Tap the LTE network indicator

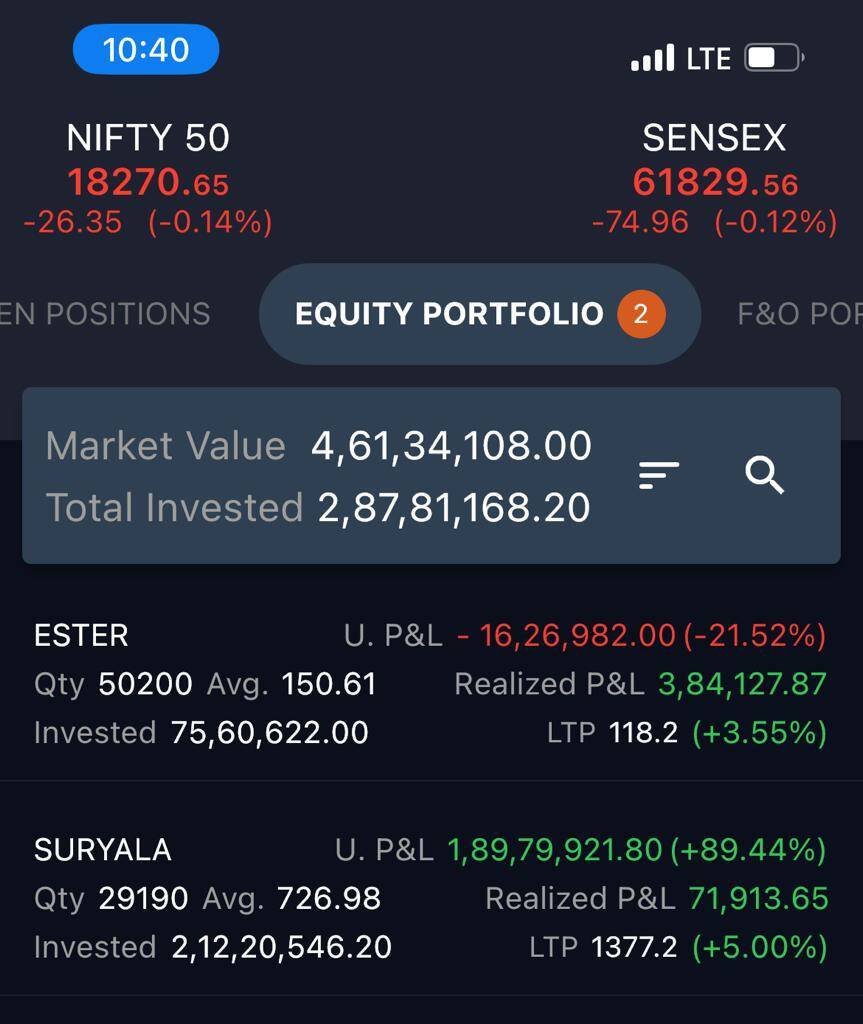pyautogui.click(x=709, y=59)
